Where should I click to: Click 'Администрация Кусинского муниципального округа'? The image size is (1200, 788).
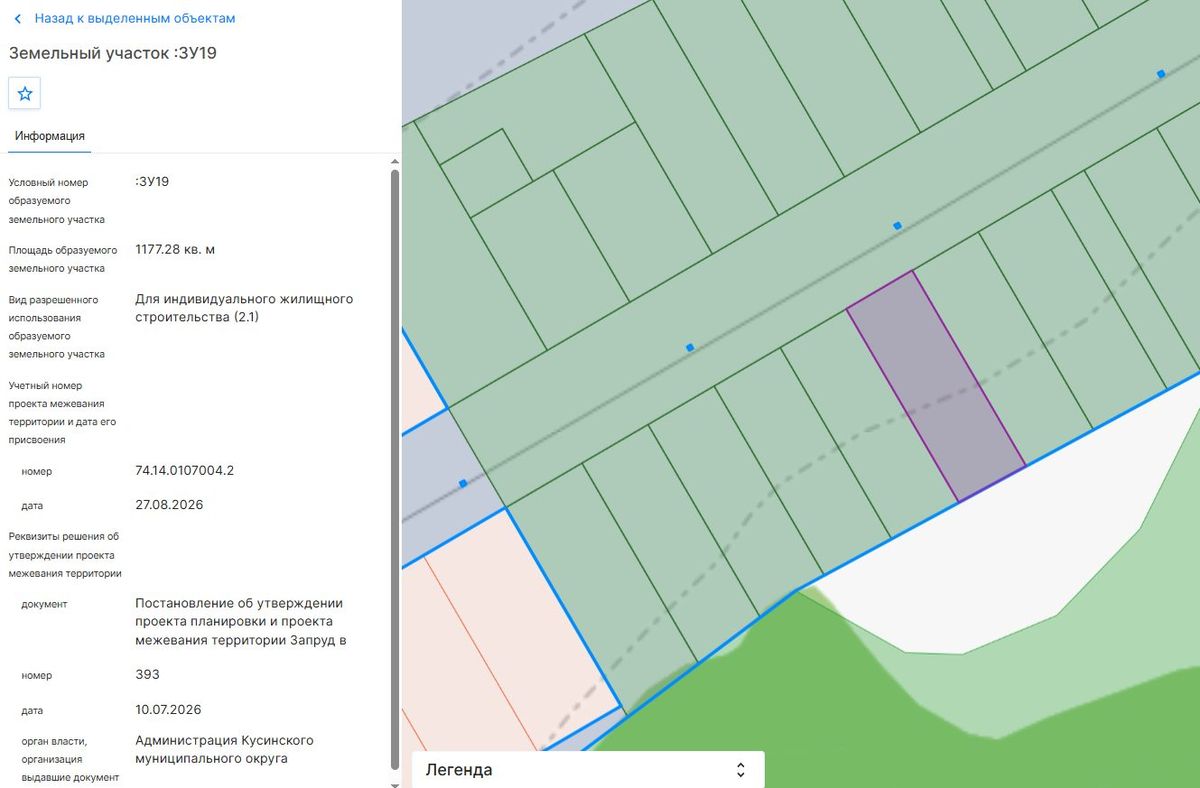(x=225, y=750)
